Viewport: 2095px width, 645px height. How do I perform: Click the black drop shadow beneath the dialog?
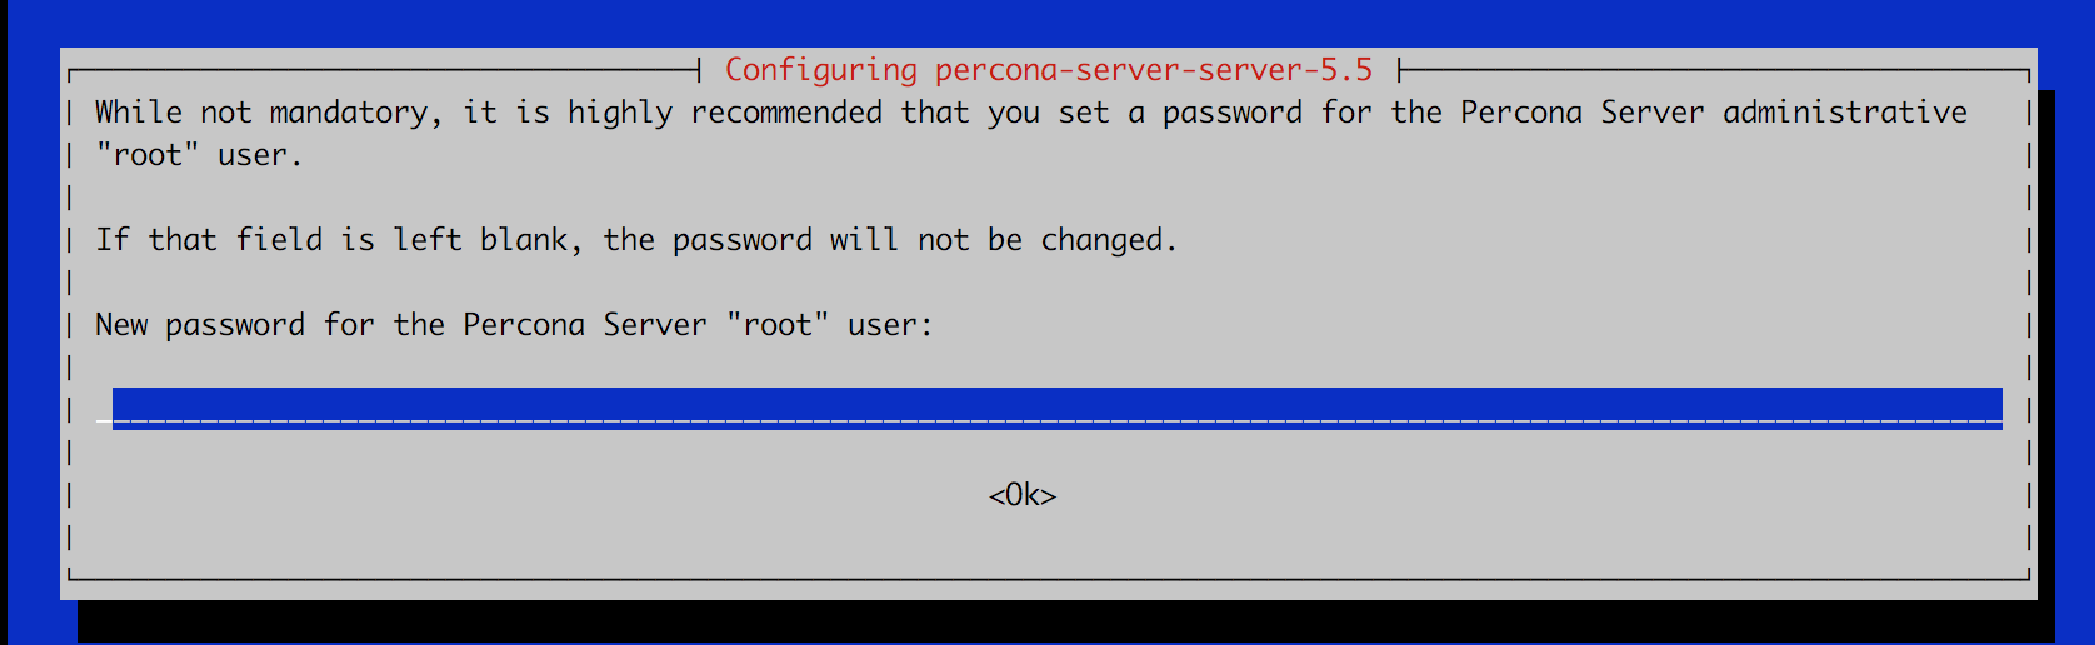pyautogui.click(x=1066, y=621)
